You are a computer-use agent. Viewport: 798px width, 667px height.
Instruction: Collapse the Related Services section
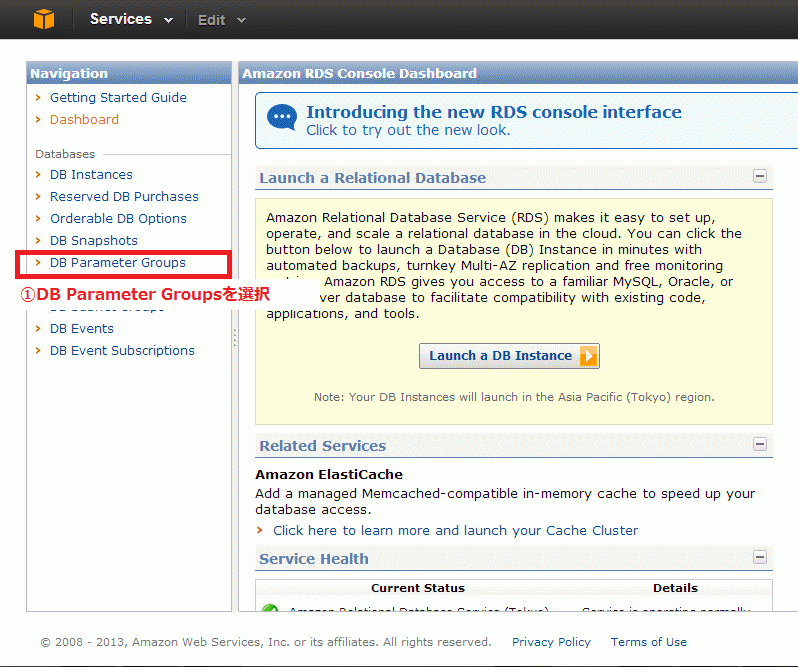pos(760,444)
